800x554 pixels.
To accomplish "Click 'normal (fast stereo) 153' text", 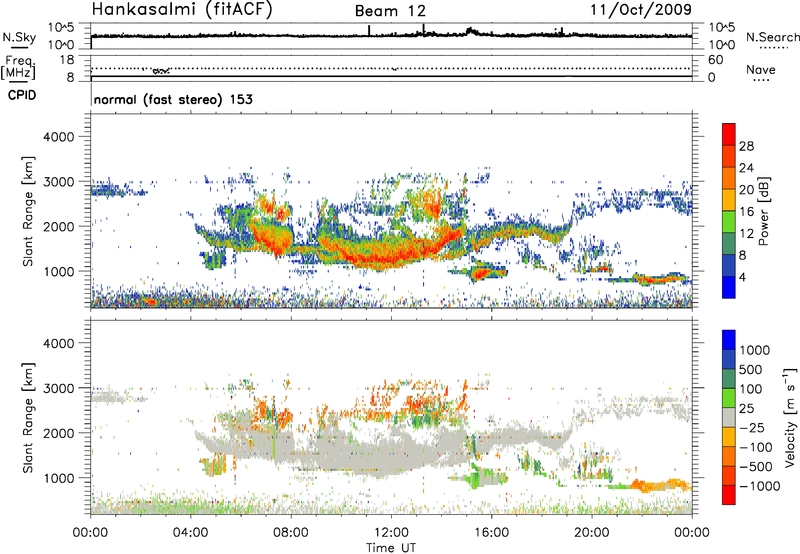I will tap(173, 99).
